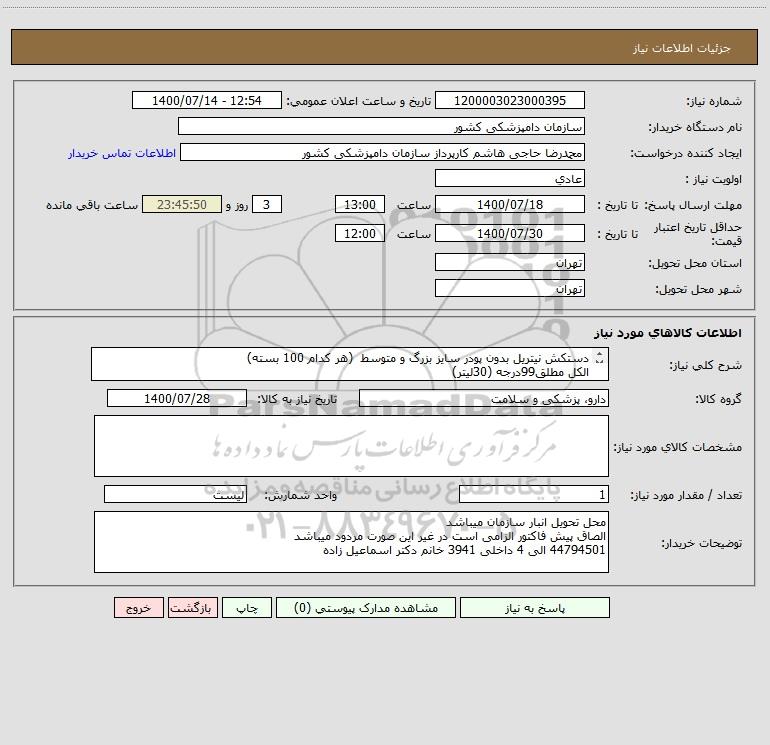The height and width of the screenshot is (745, 770).
Task: Click the تاریخ نیاز به کالا label
Action: tap(297, 399)
